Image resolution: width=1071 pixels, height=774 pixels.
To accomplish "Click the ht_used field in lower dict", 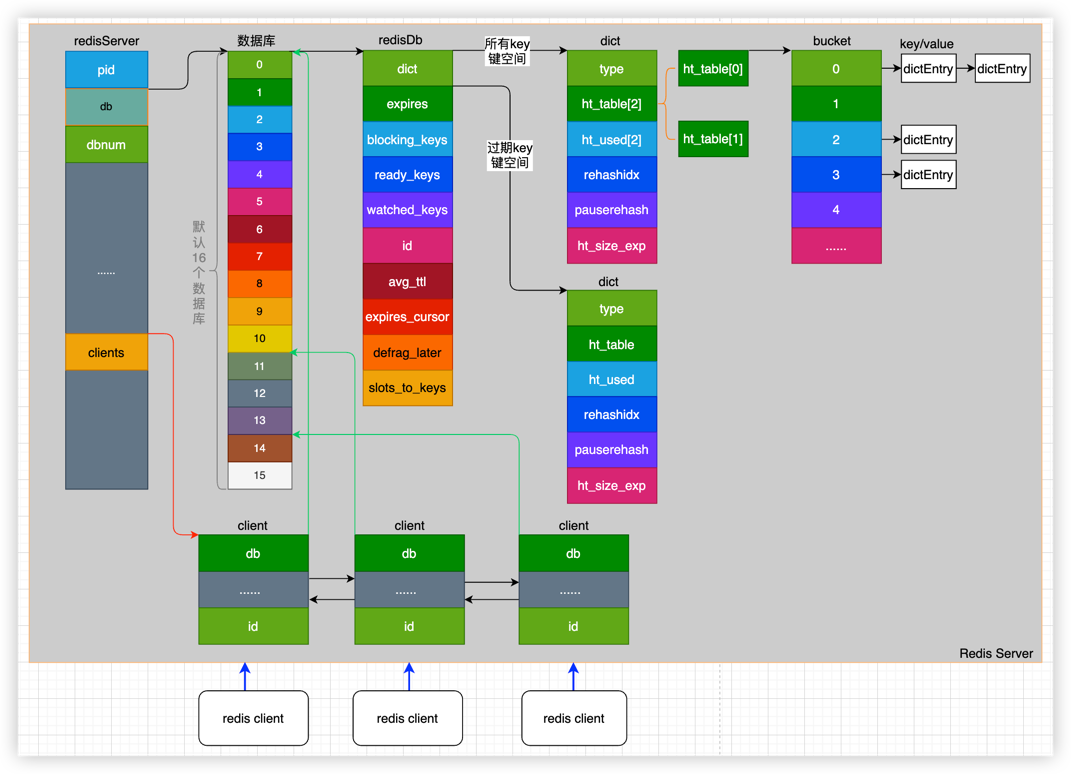I will 611,379.
